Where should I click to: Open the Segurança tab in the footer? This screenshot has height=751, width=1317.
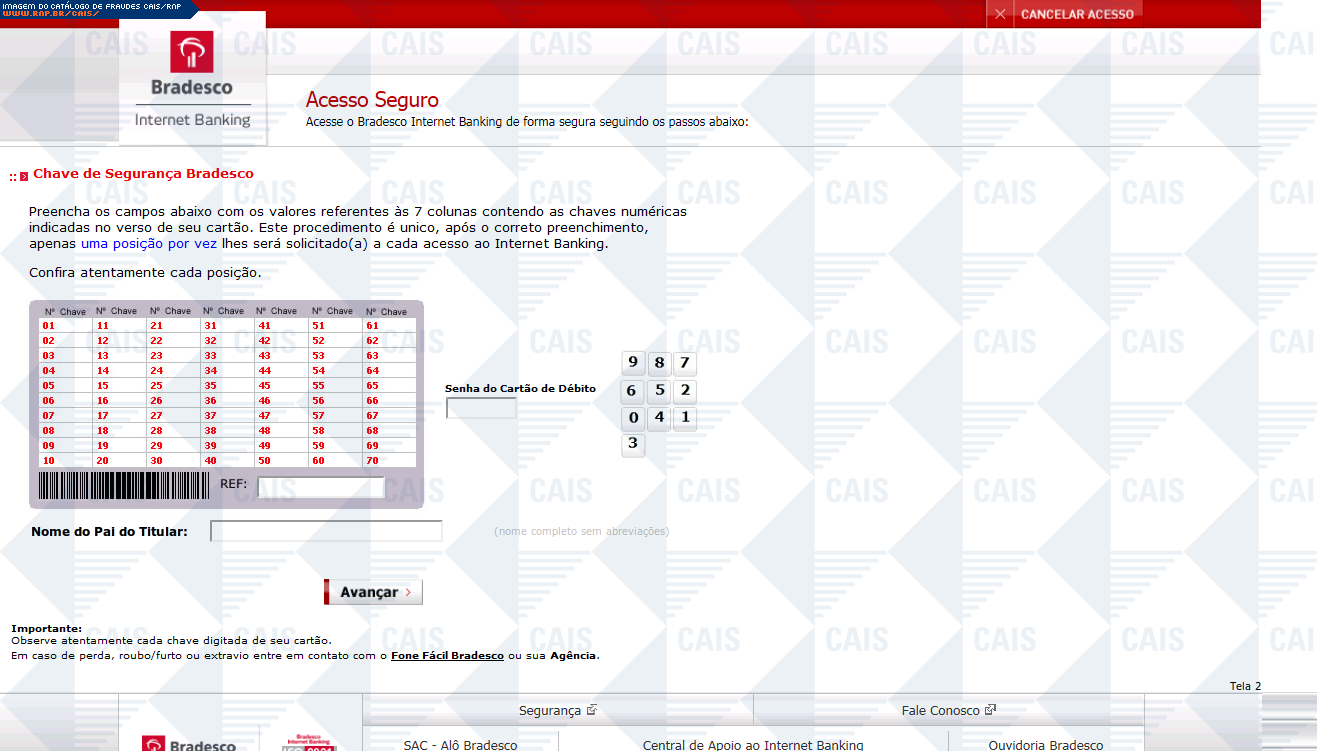(x=557, y=710)
